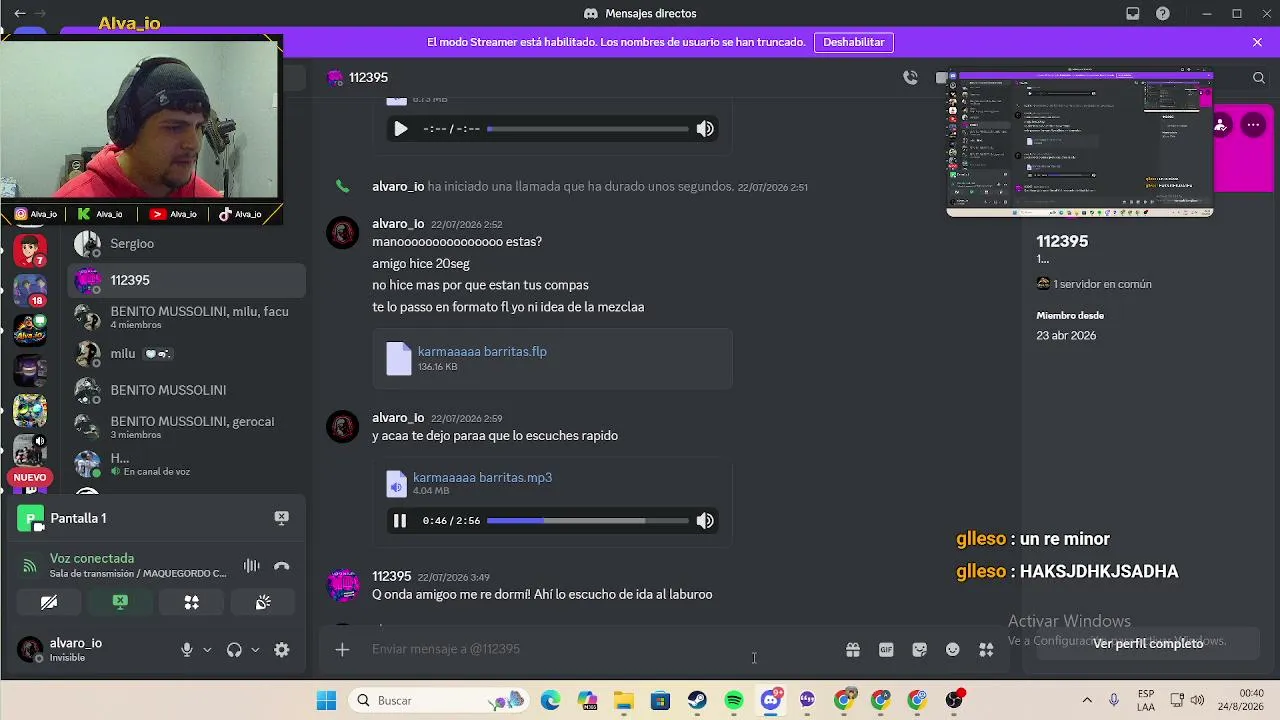
Task: Click Ver perfil completo
Action: tap(1148, 644)
